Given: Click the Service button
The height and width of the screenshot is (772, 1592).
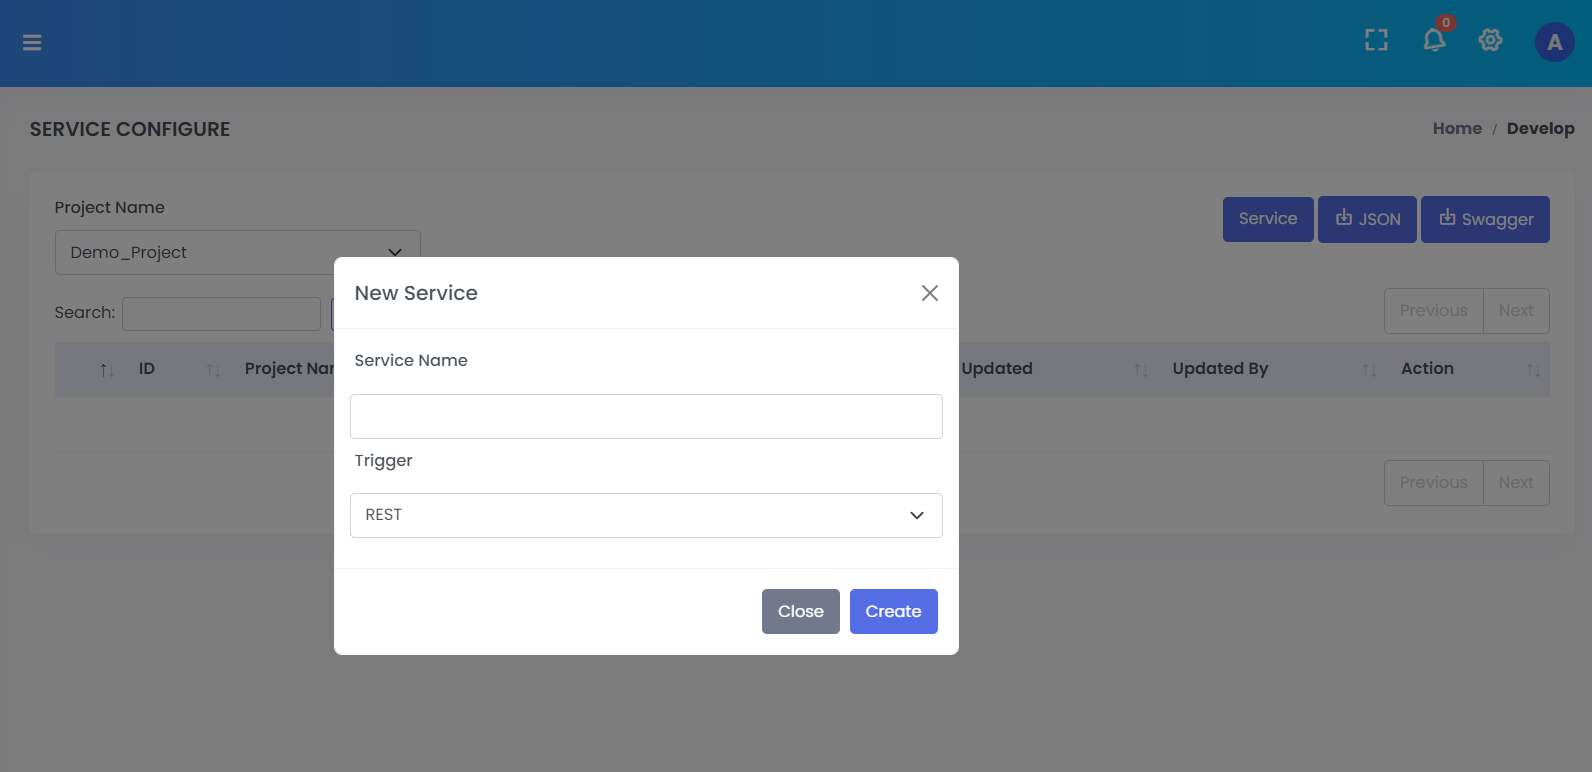Looking at the screenshot, I should 1268,219.
